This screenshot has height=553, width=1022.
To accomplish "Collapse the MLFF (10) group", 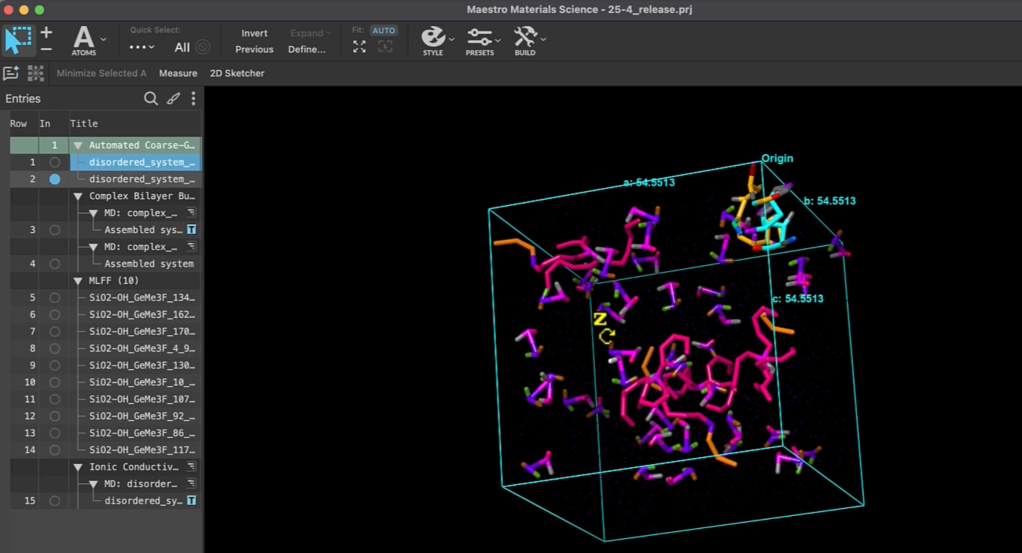I will 79,281.
